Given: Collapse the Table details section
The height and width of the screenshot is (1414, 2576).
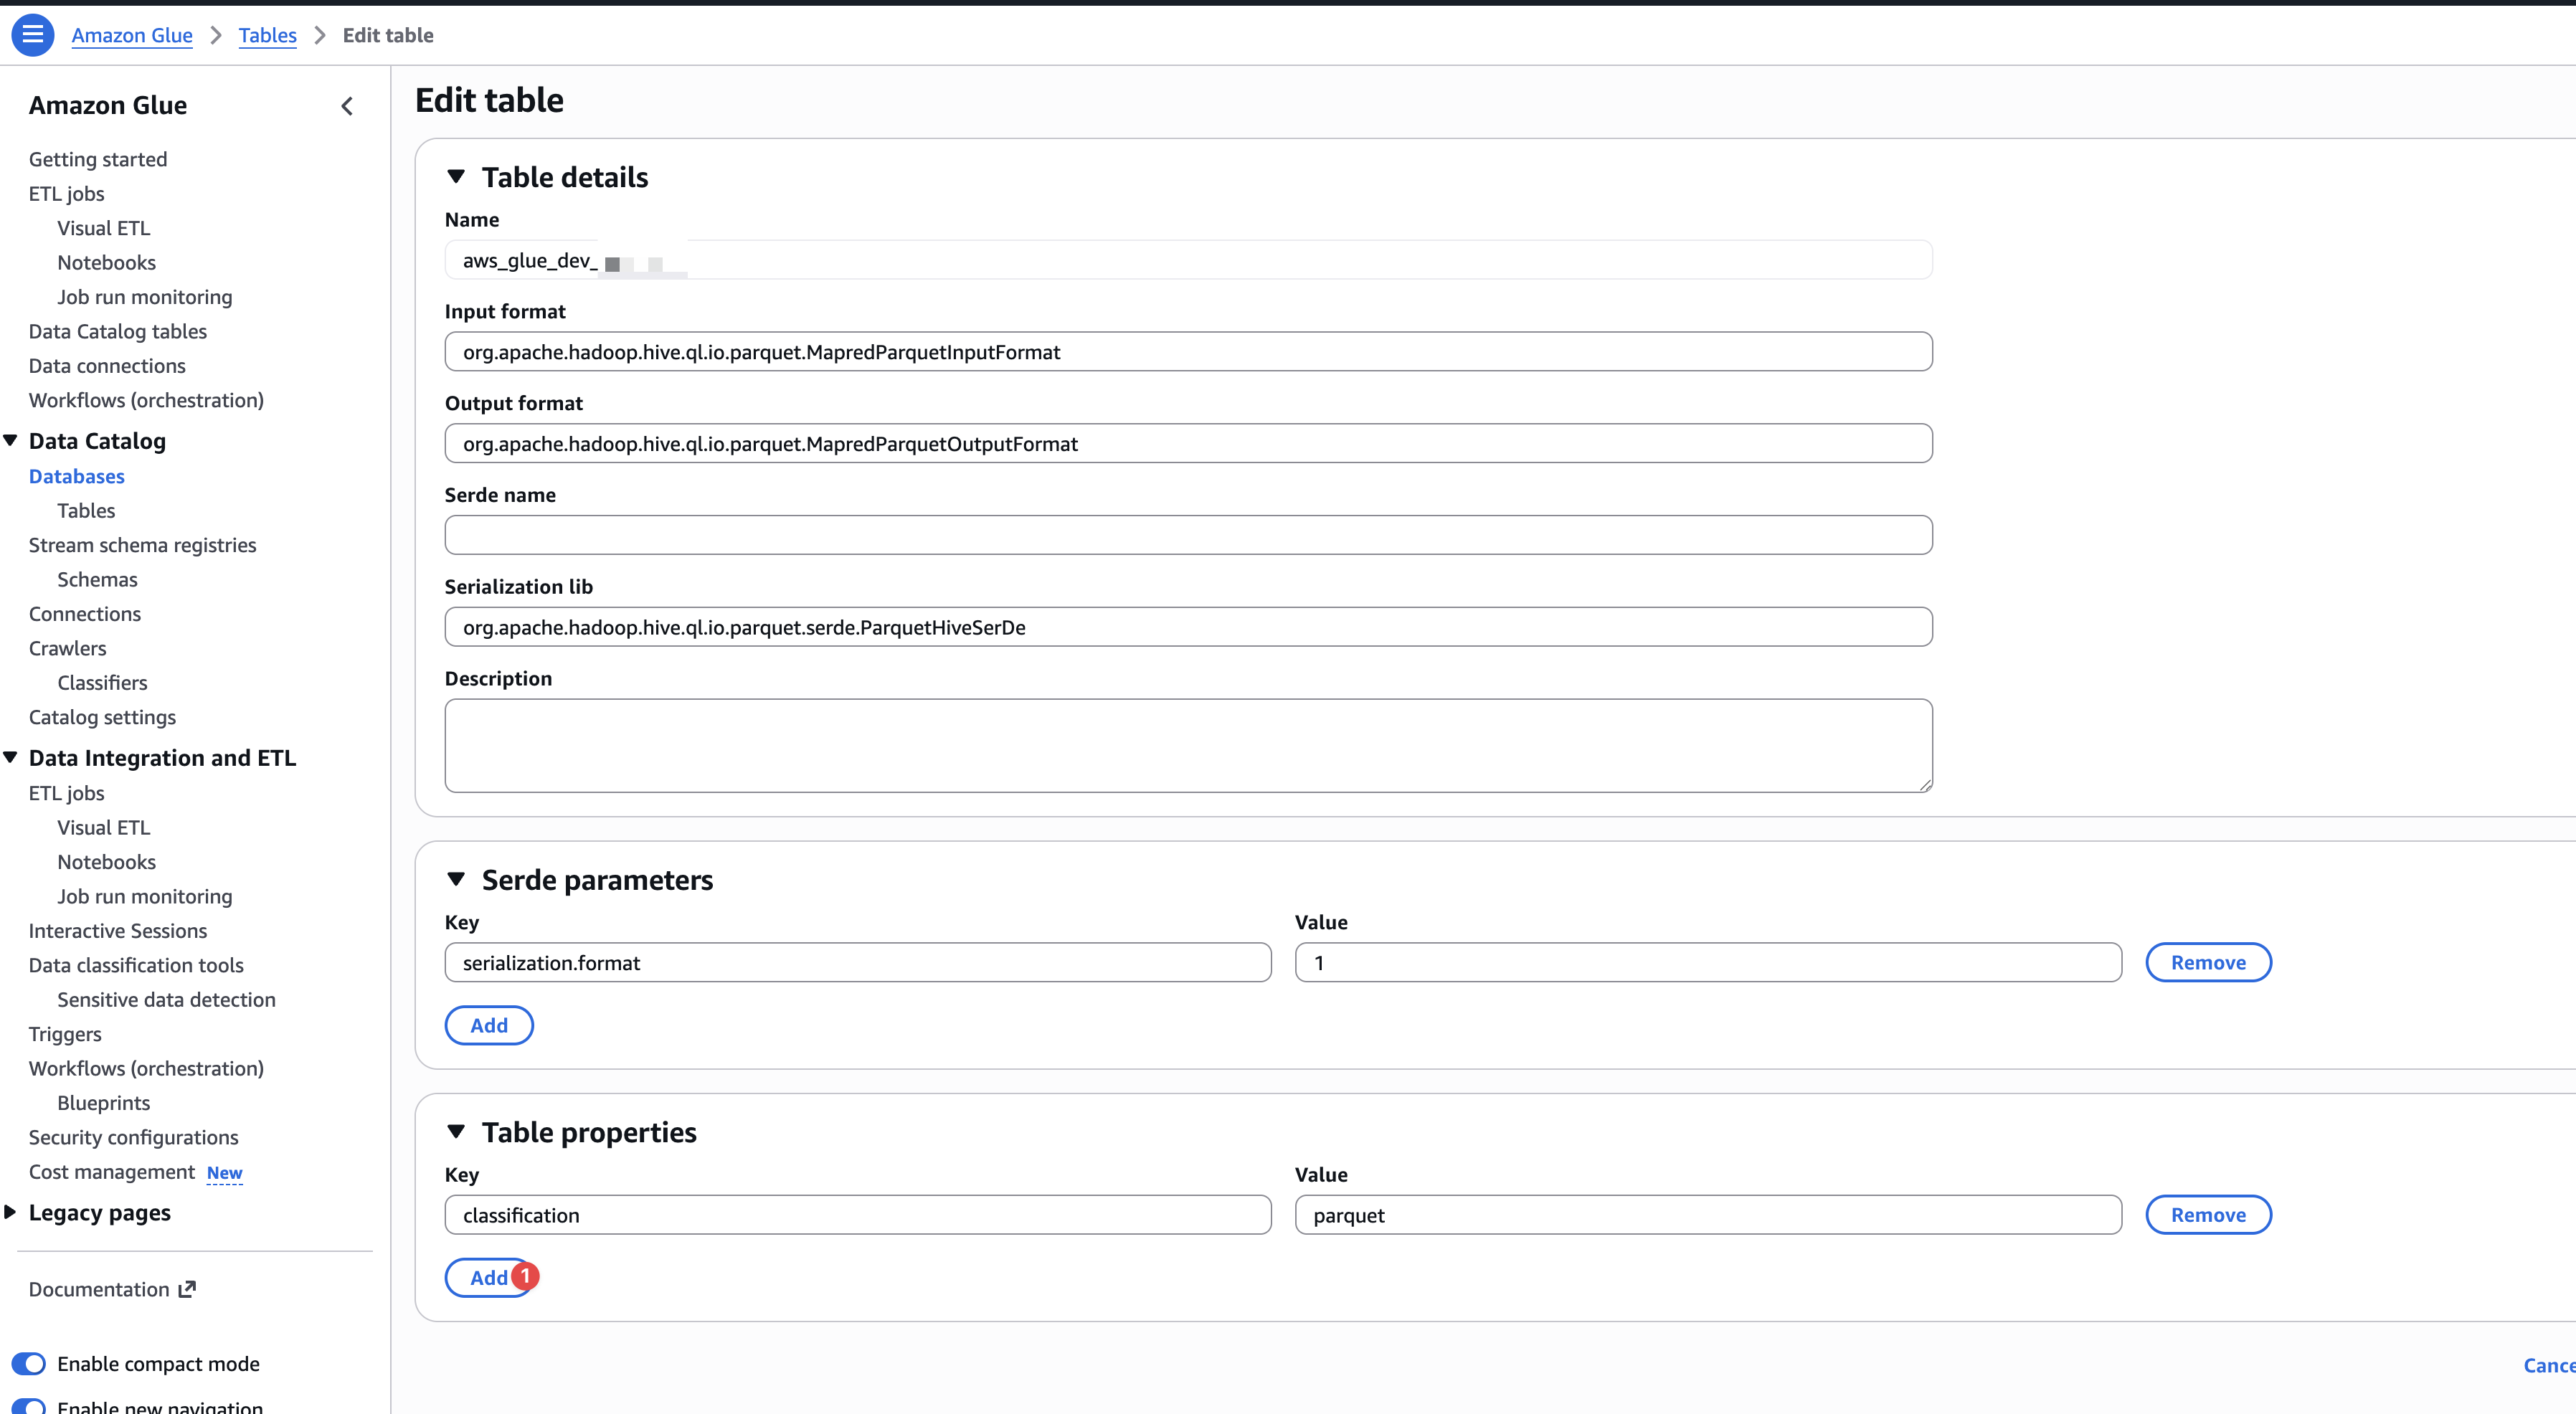Looking at the screenshot, I should [456, 177].
